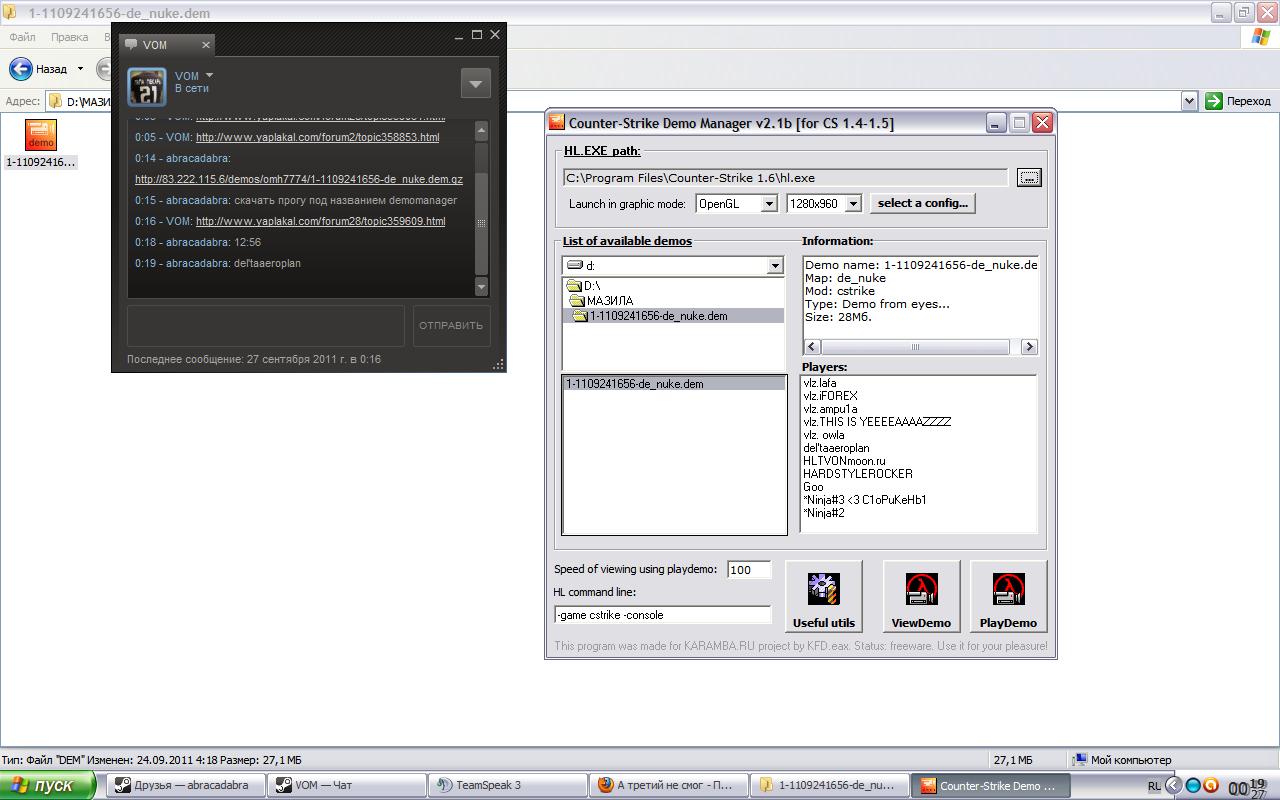Select player vlz.ampu1a

click(830, 409)
